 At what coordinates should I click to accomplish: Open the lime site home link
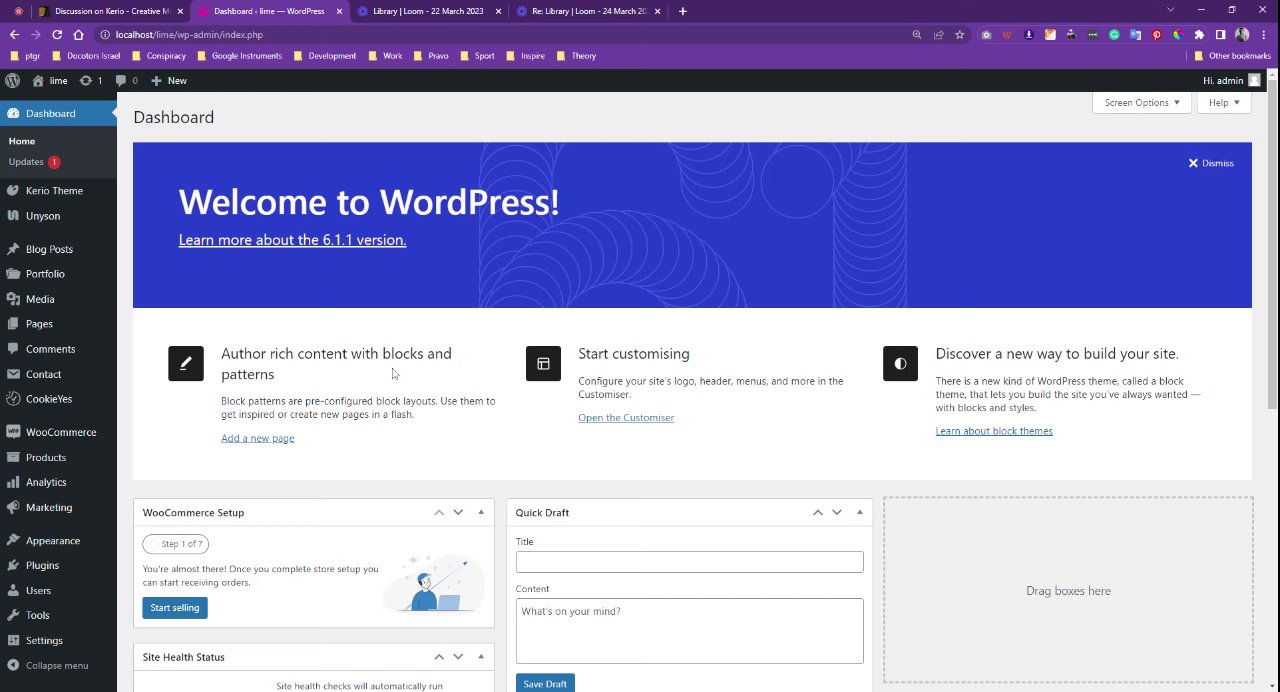coord(50,80)
